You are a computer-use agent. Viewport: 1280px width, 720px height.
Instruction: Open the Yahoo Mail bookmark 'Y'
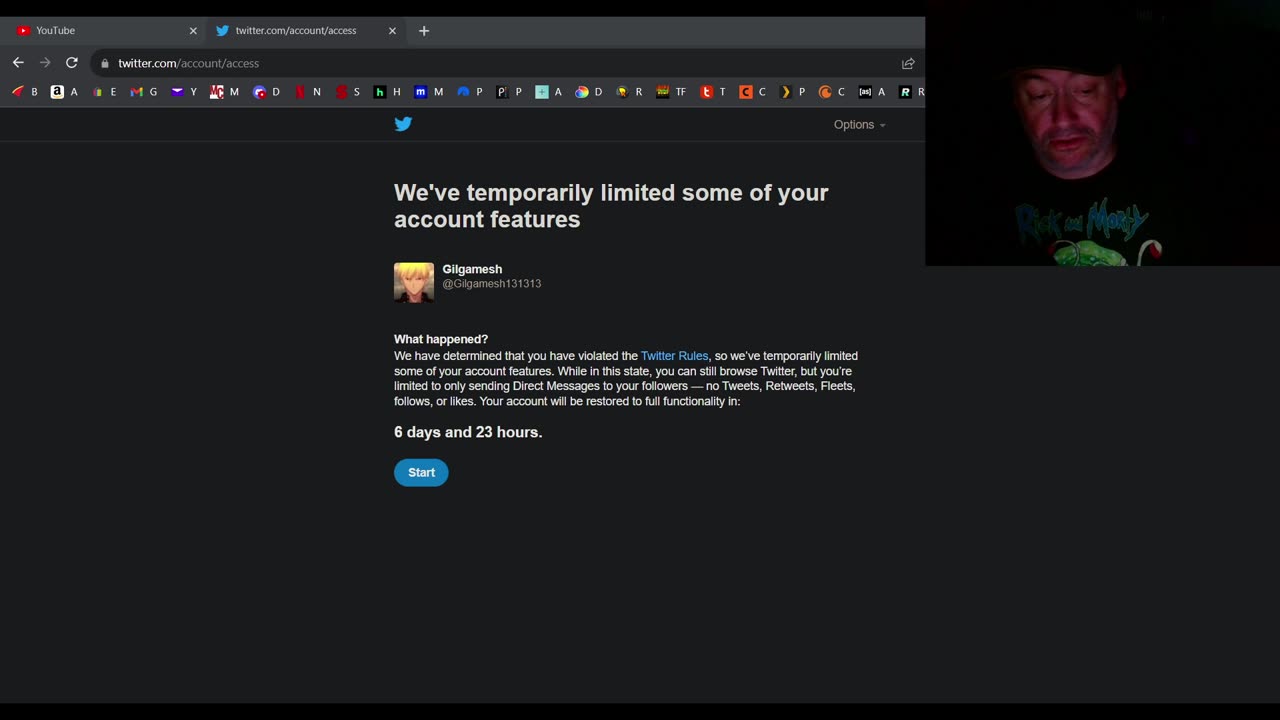[x=184, y=92]
